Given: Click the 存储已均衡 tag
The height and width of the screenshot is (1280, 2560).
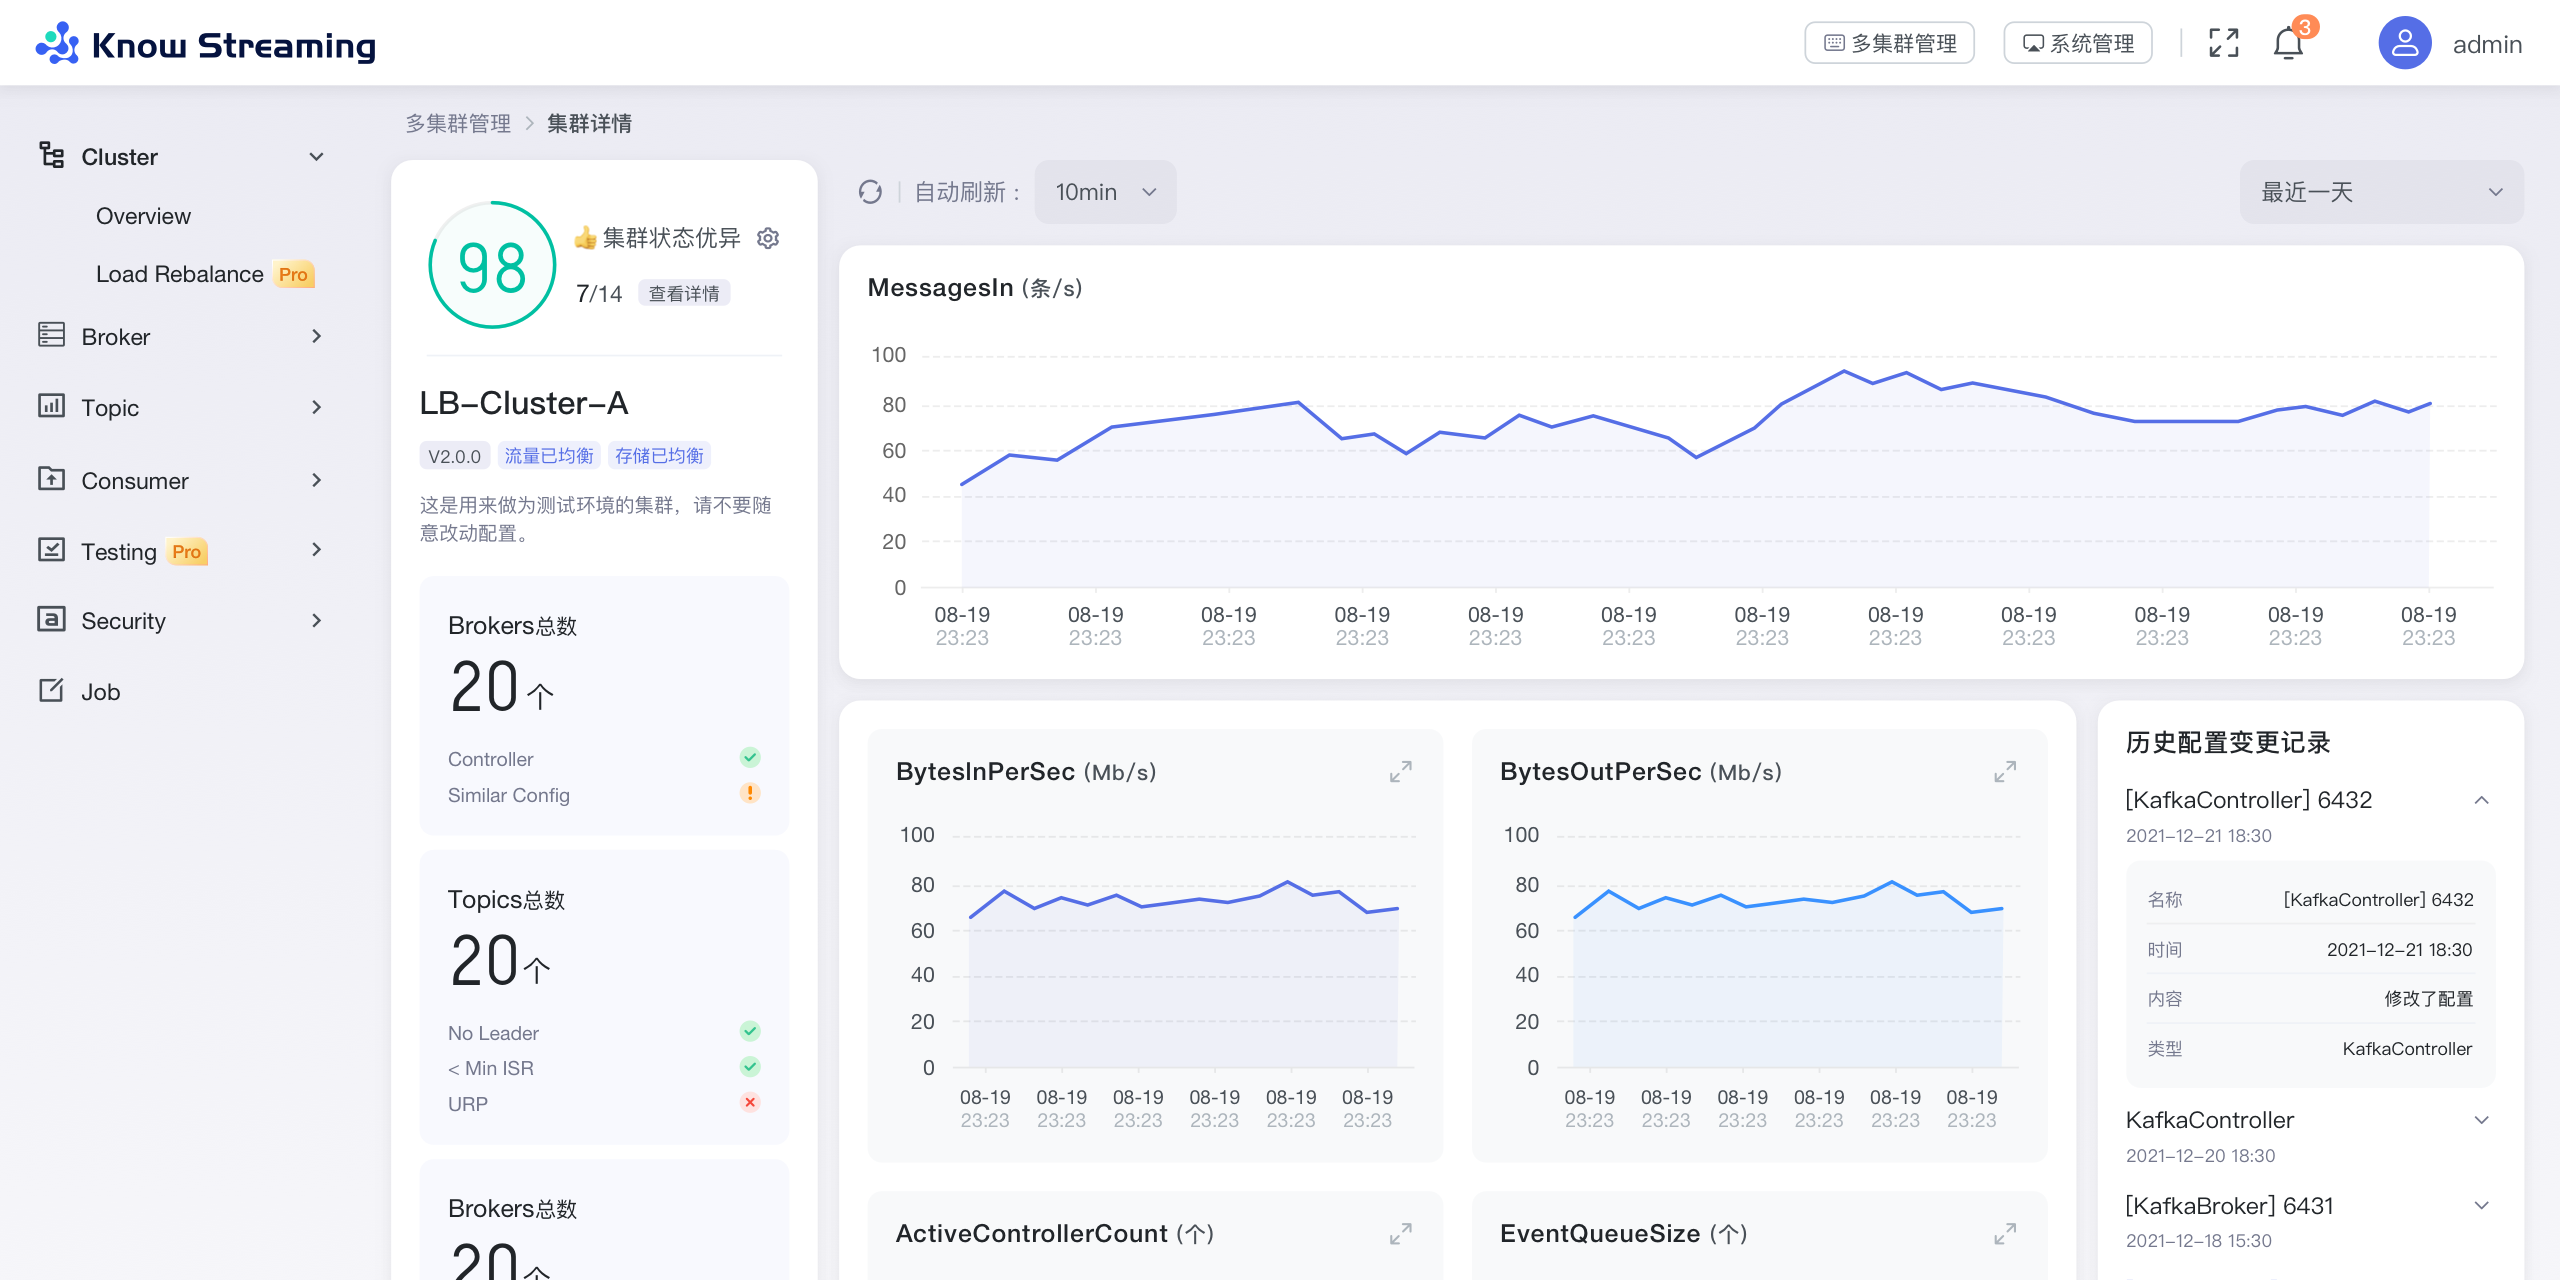Looking at the screenshot, I should (x=659, y=456).
